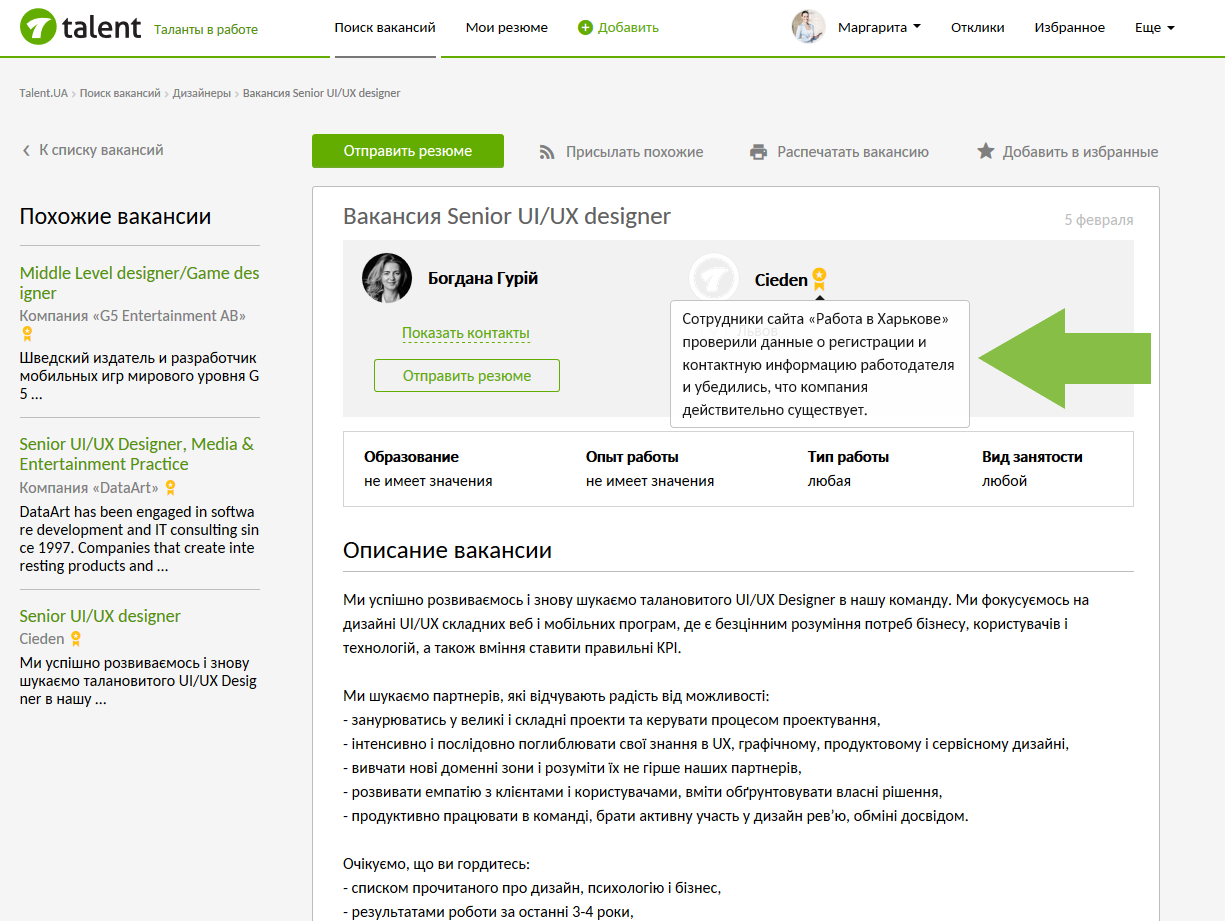Click the star icon for favorites

coord(986,151)
